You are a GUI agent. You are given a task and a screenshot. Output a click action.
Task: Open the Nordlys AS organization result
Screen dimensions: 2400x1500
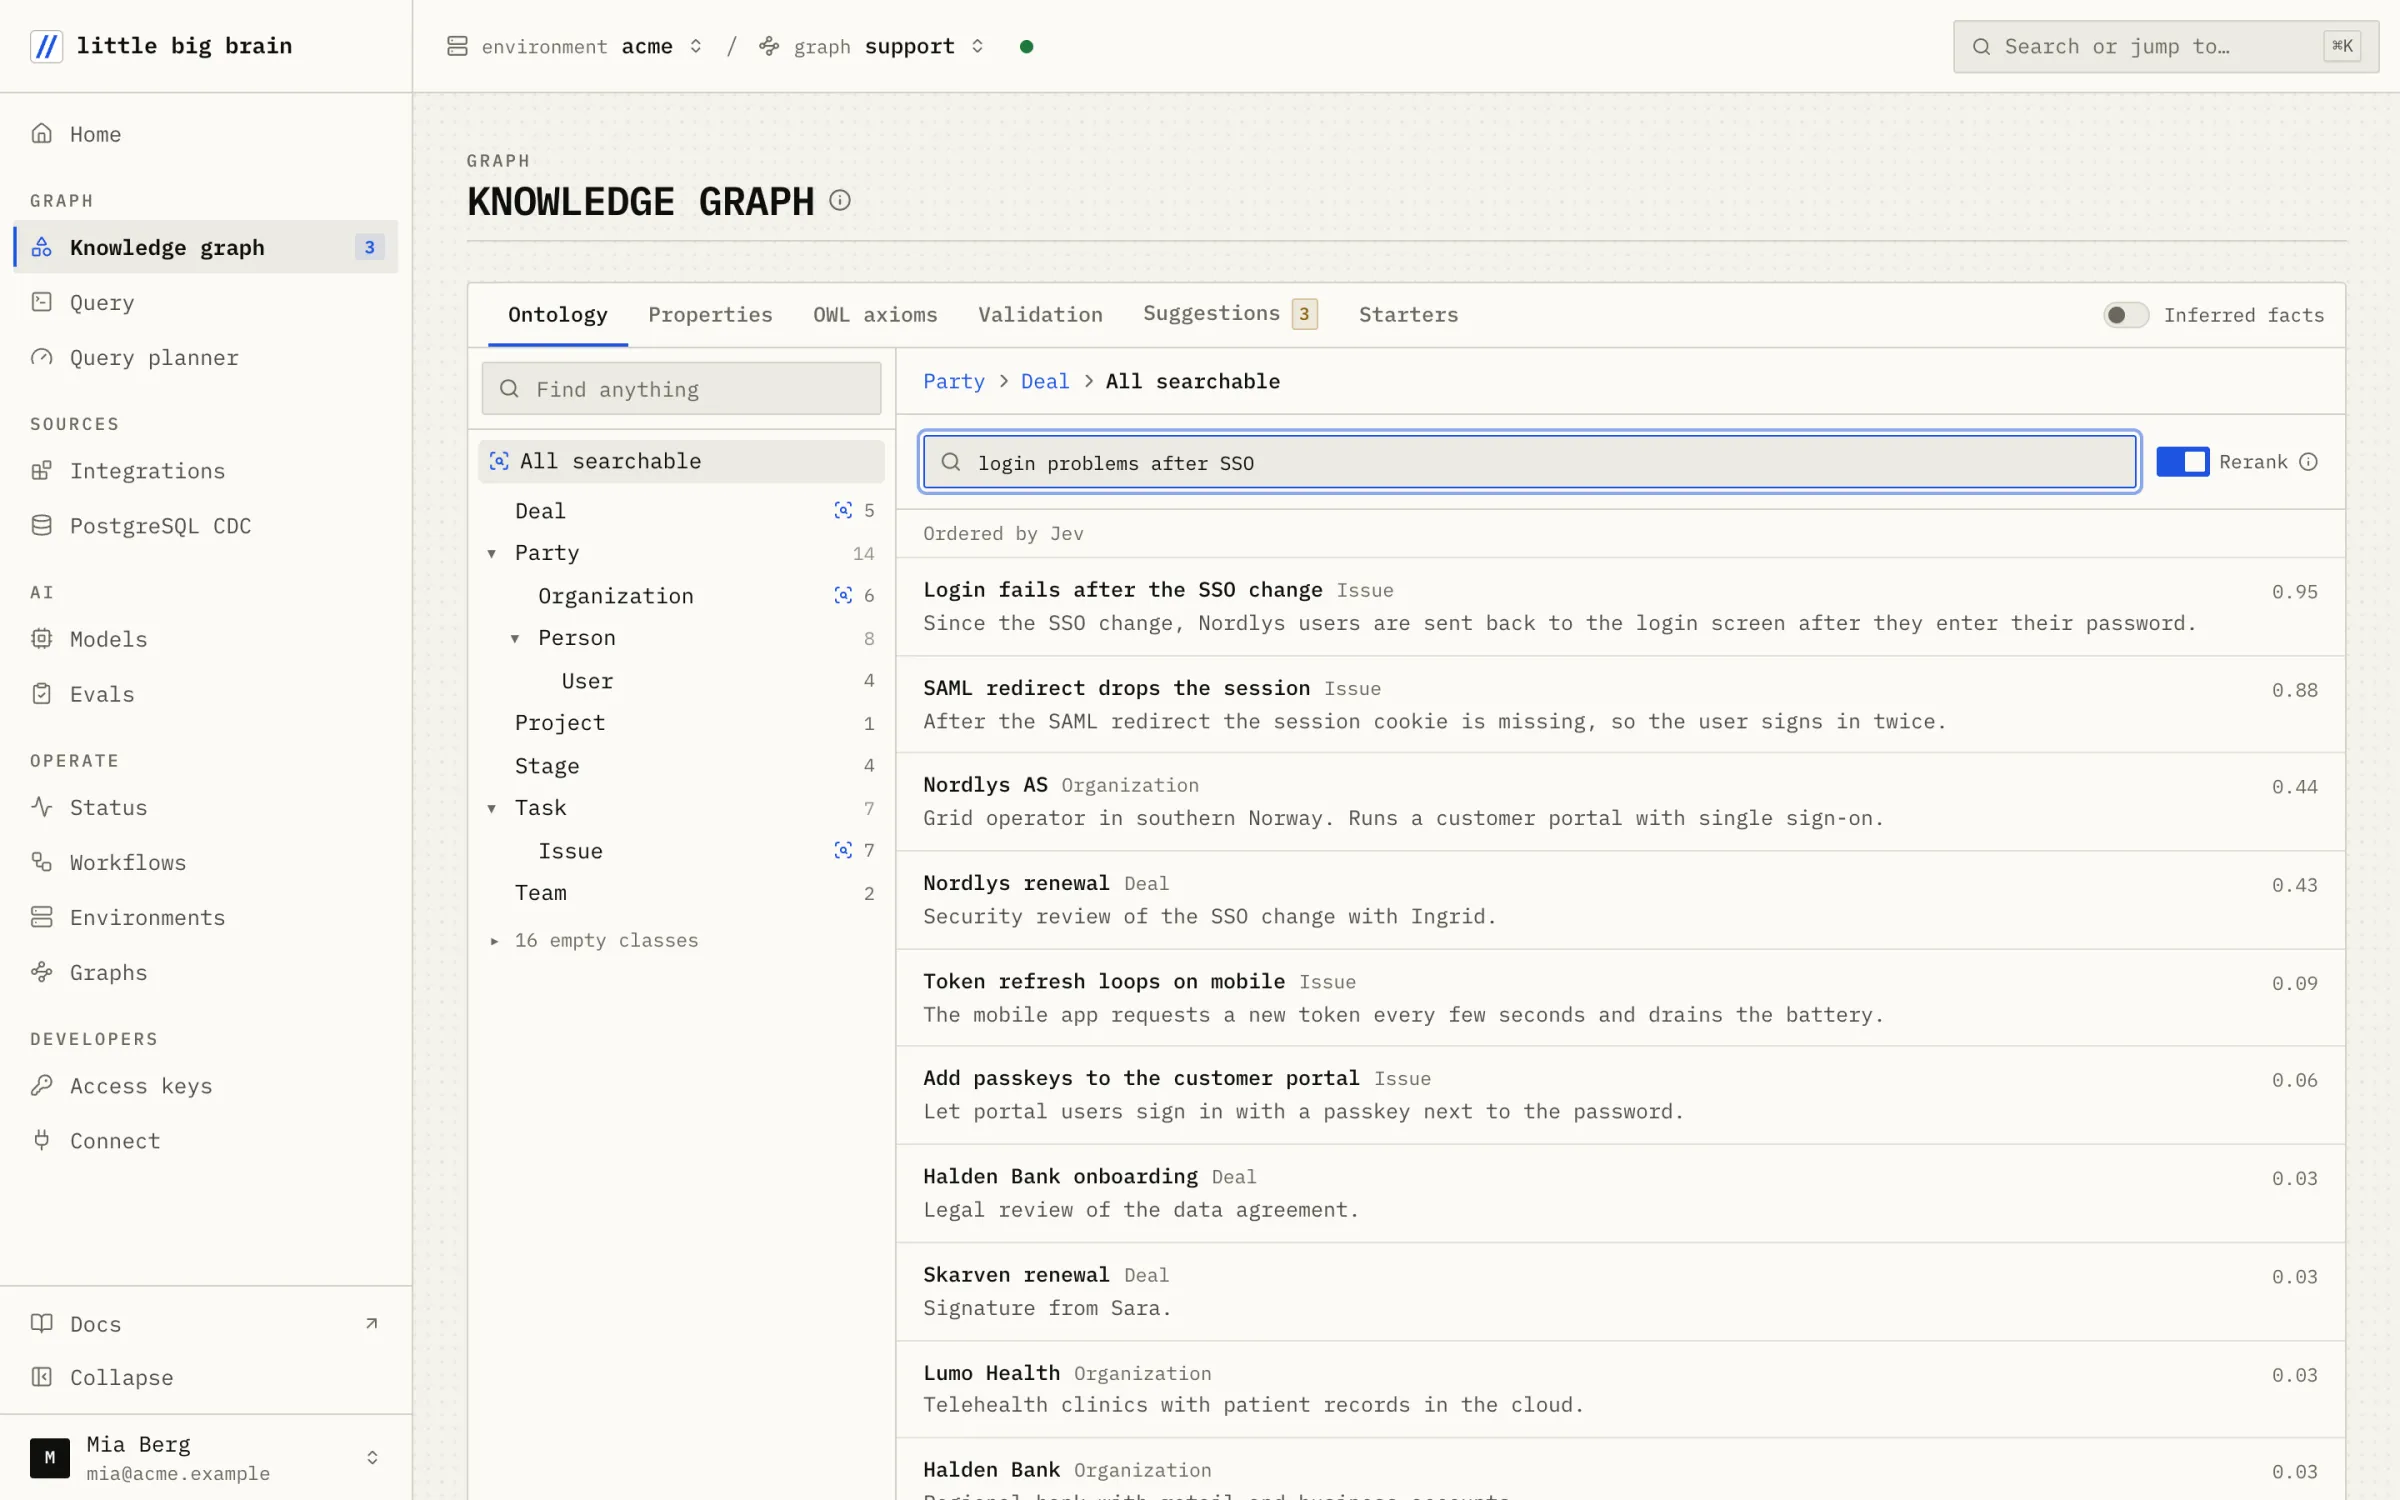[1620, 802]
